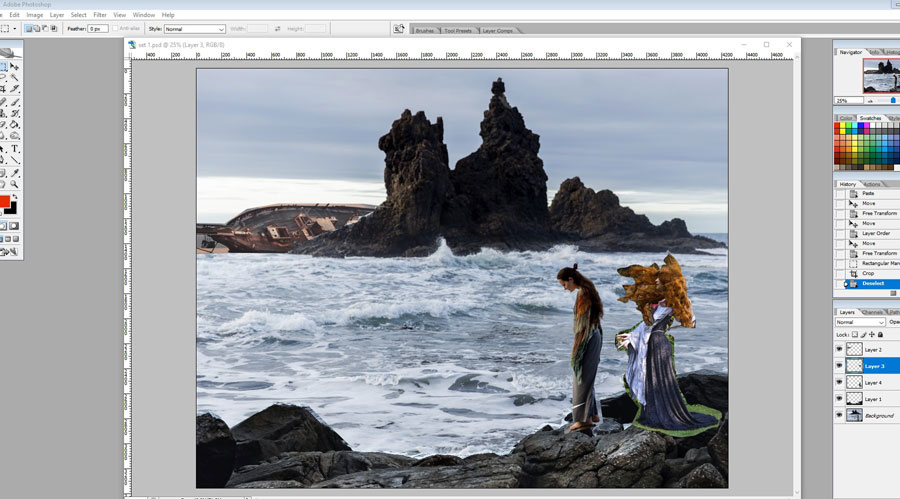Select the Slice tool
Image resolution: width=900 pixels, height=499 pixels.
pos(14,88)
